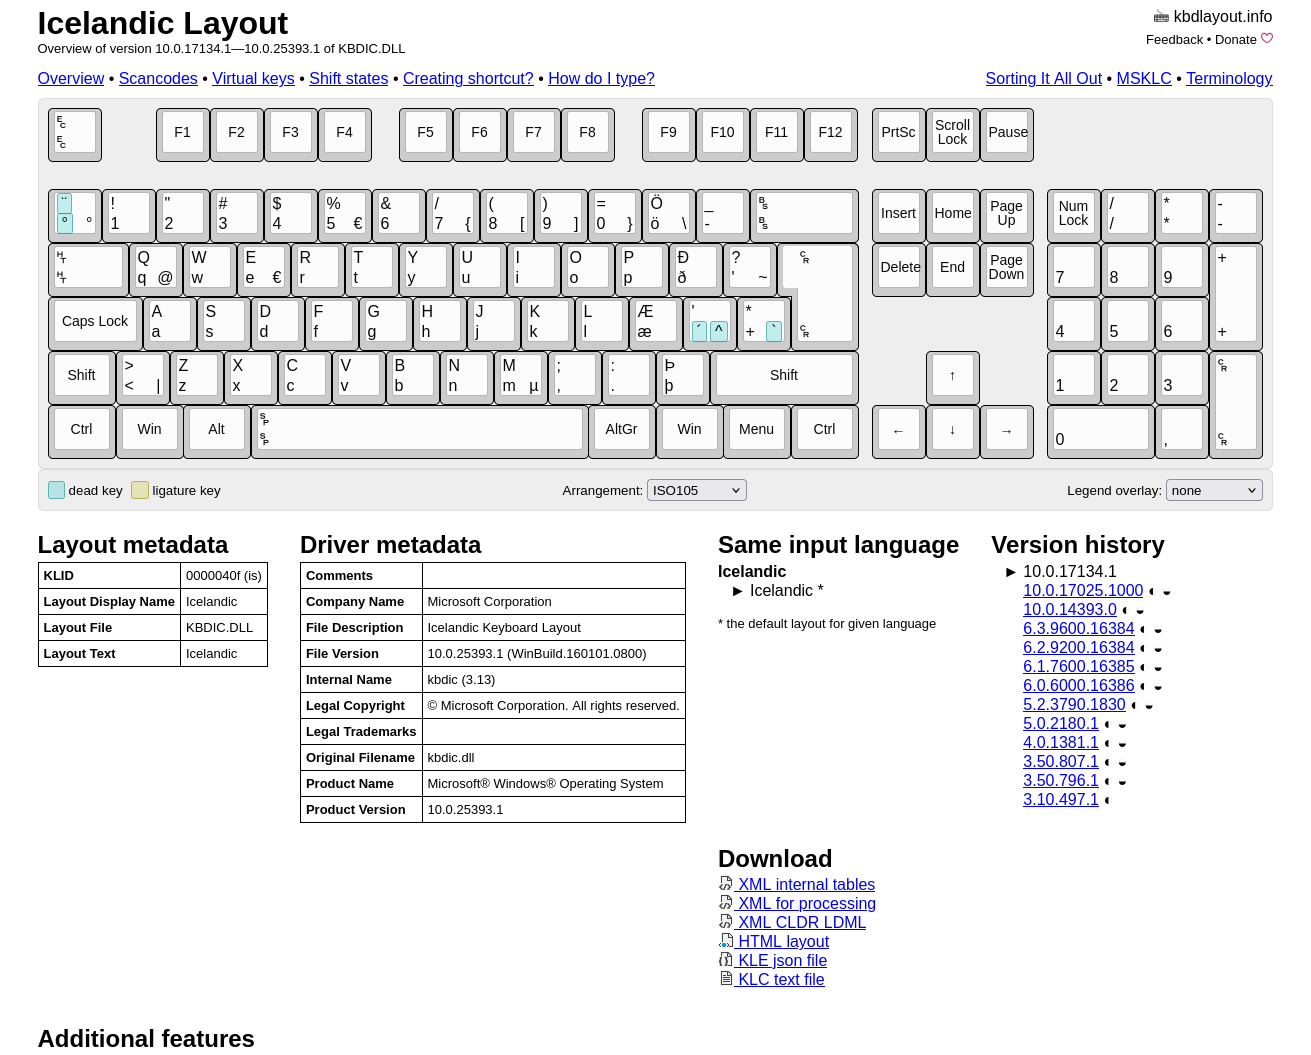The width and height of the screenshot is (1311, 1055).
Task: Click the KLE json file icon
Action: (726, 960)
